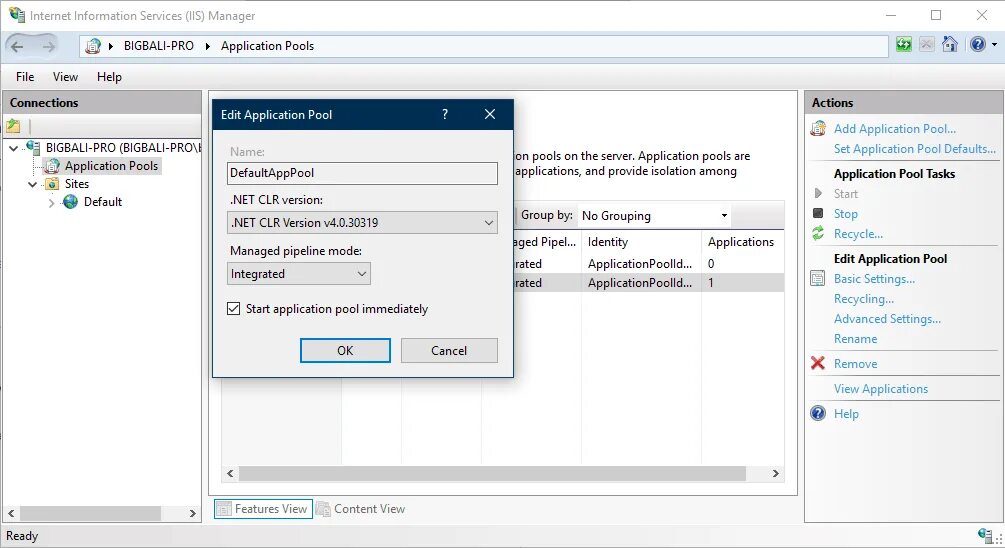Open the Help dropdown arrow in toolbar

tap(994, 45)
